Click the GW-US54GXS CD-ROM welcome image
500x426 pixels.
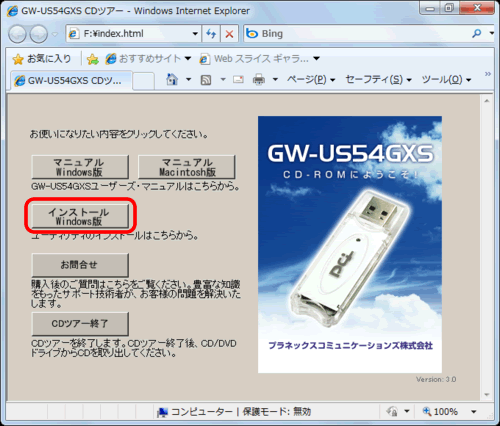350,244
